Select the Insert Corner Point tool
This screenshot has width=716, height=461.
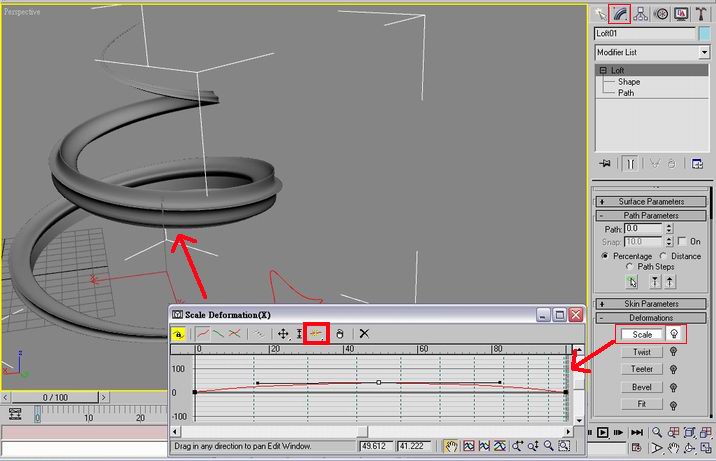click(319, 333)
